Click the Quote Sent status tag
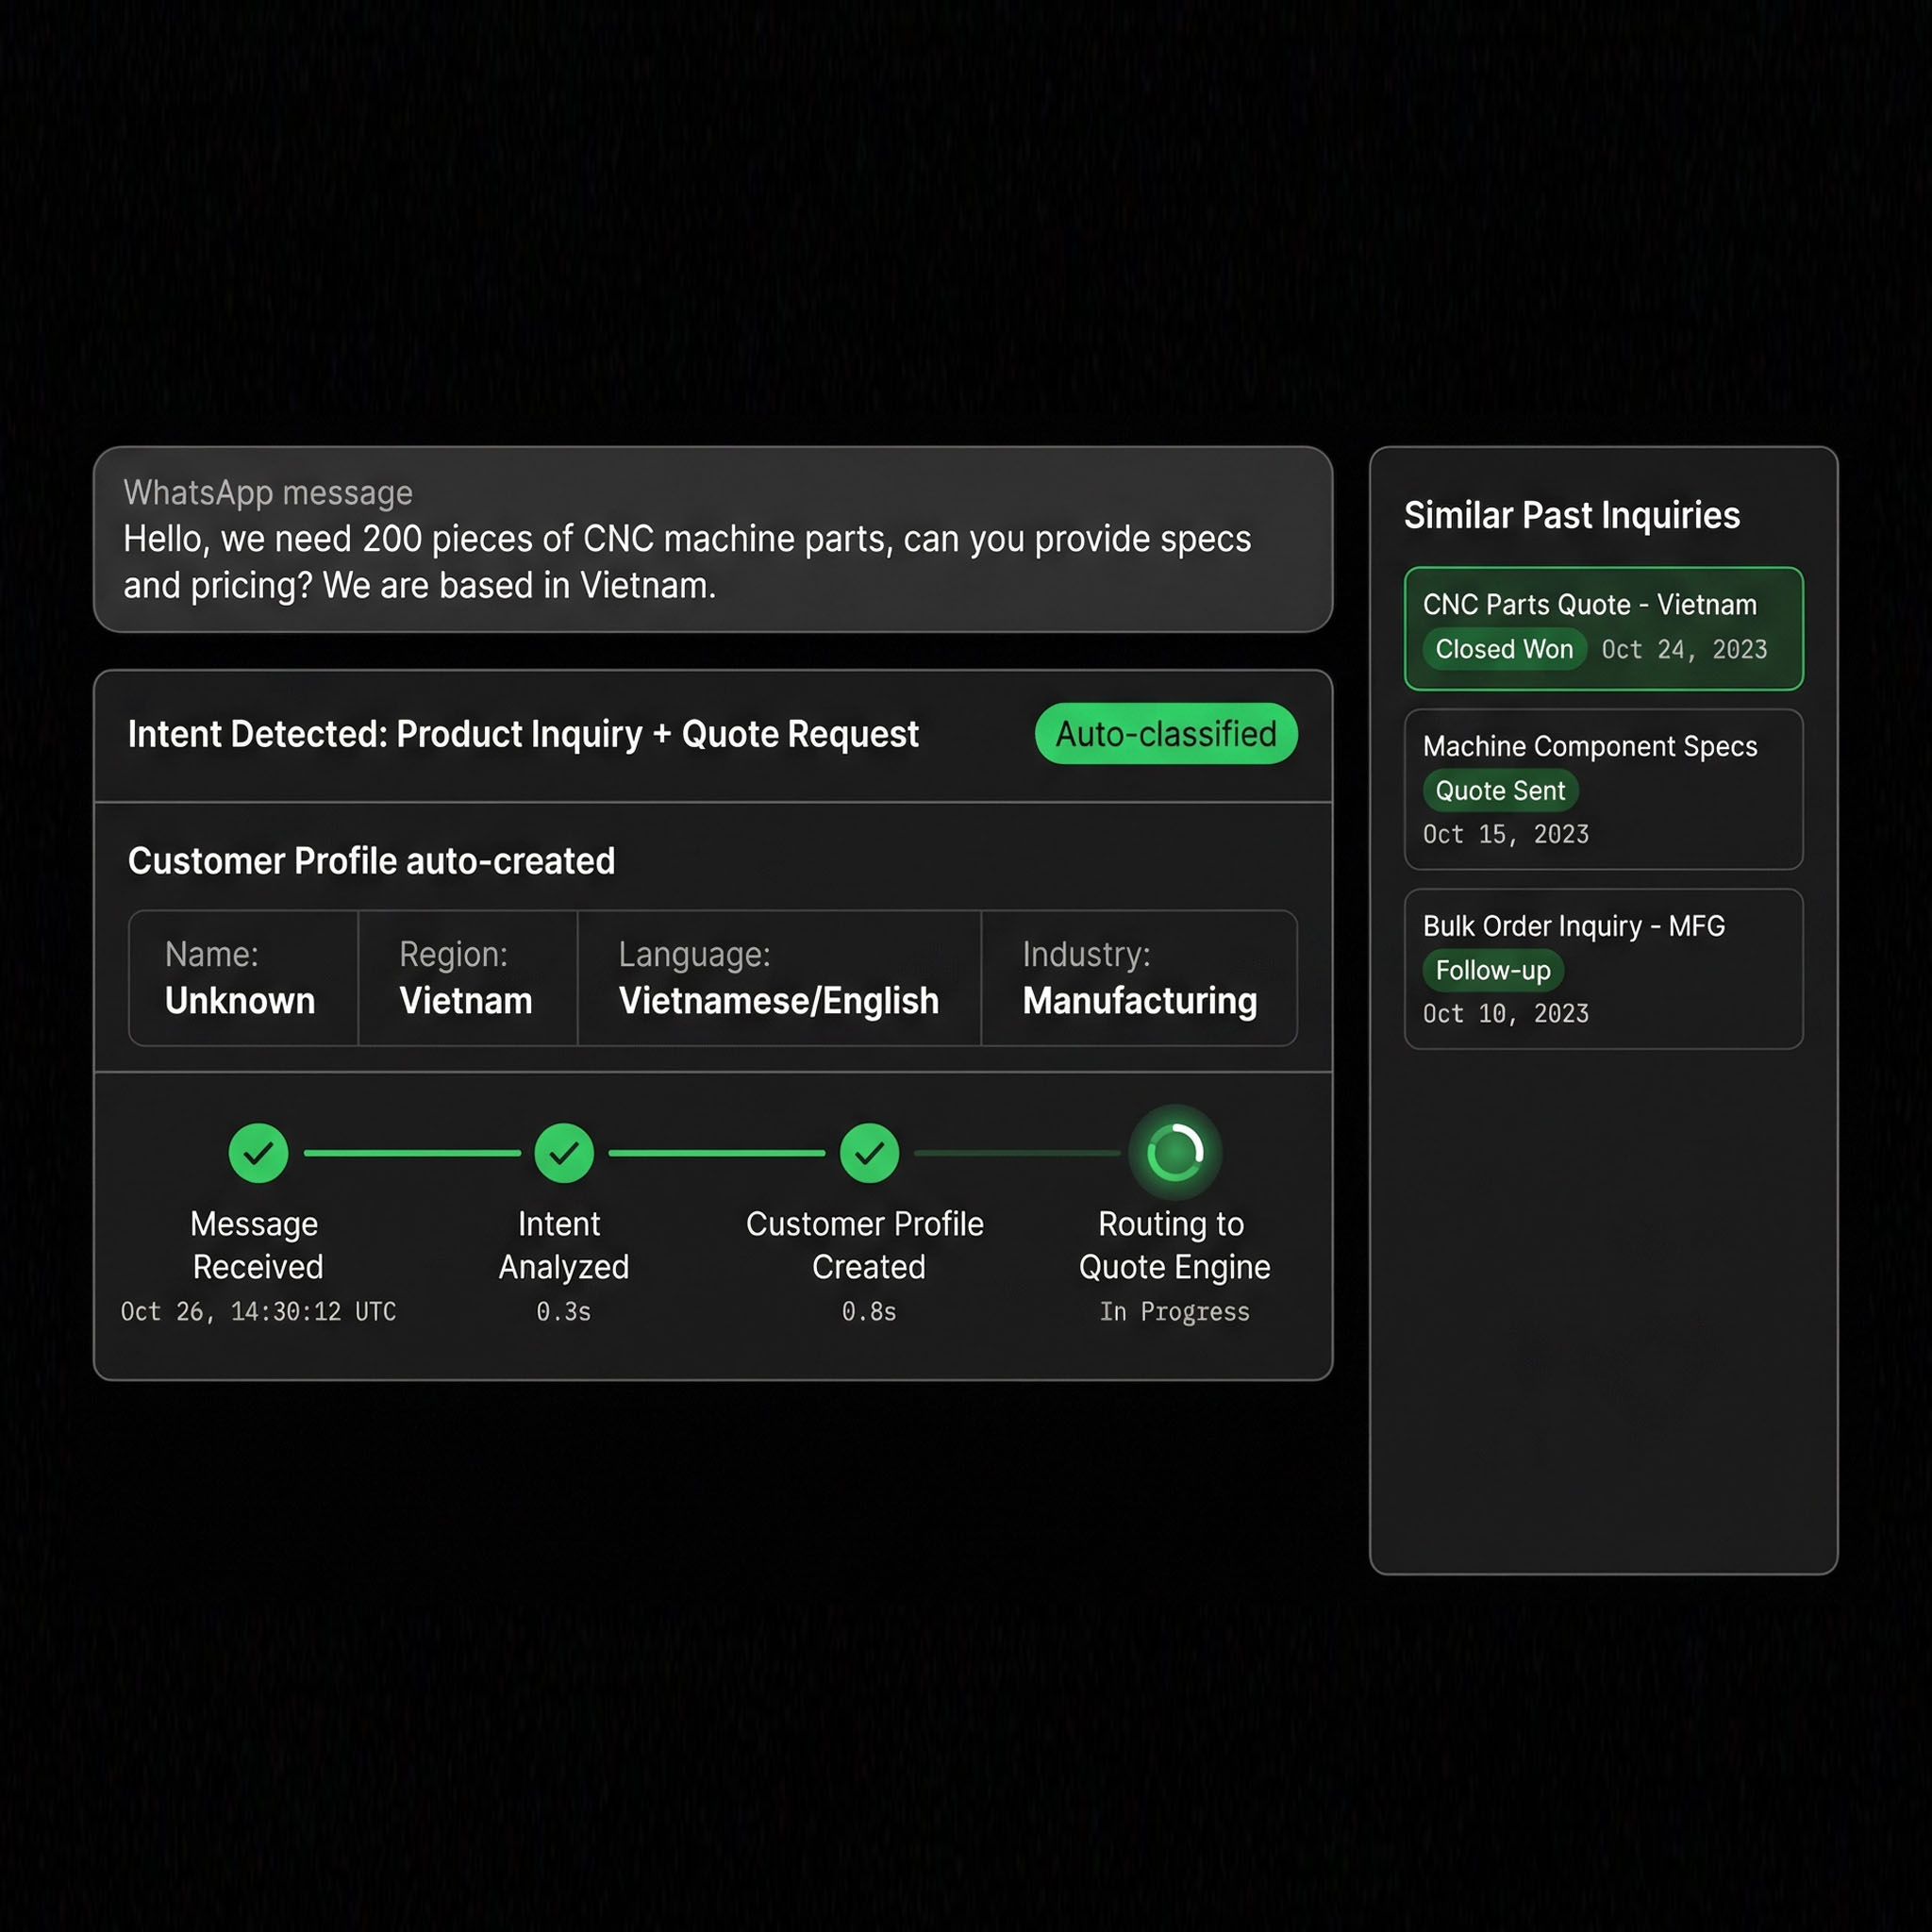The height and width of the screenshot is (1932, 1932). (x=1499, y=791)
